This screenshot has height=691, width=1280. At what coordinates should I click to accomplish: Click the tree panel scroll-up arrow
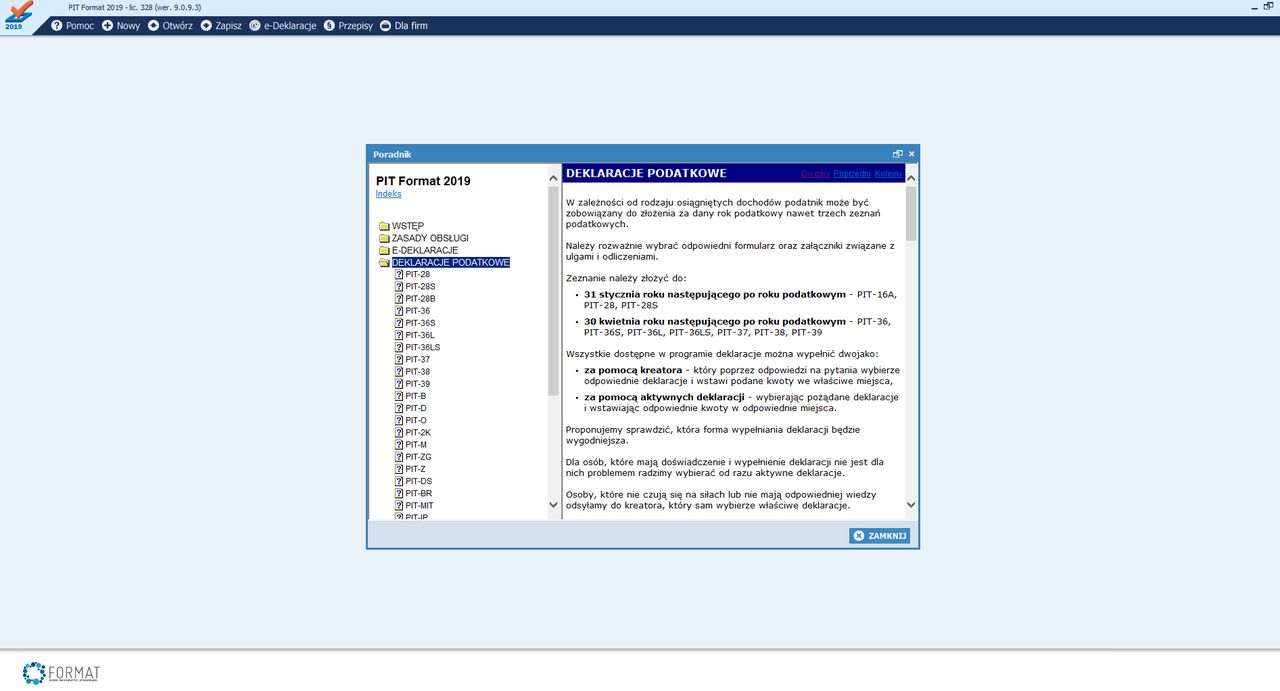[x=554, y=178]
